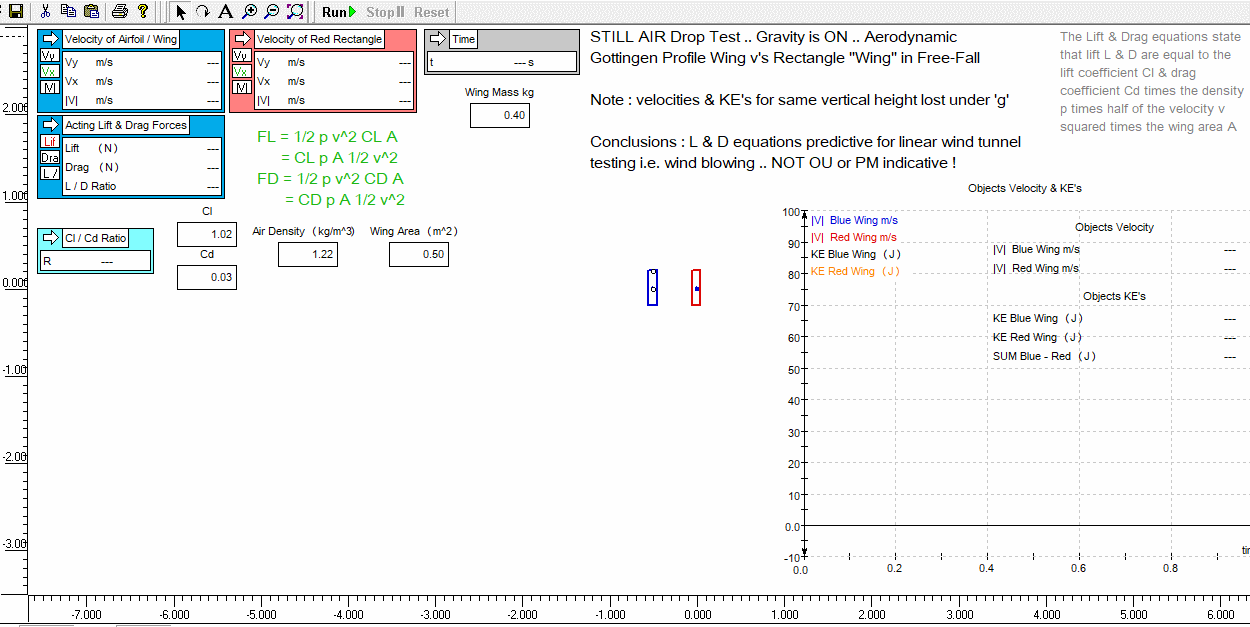
Task: Click 'Objects KE's' heading
Action: pos(1114,296)
